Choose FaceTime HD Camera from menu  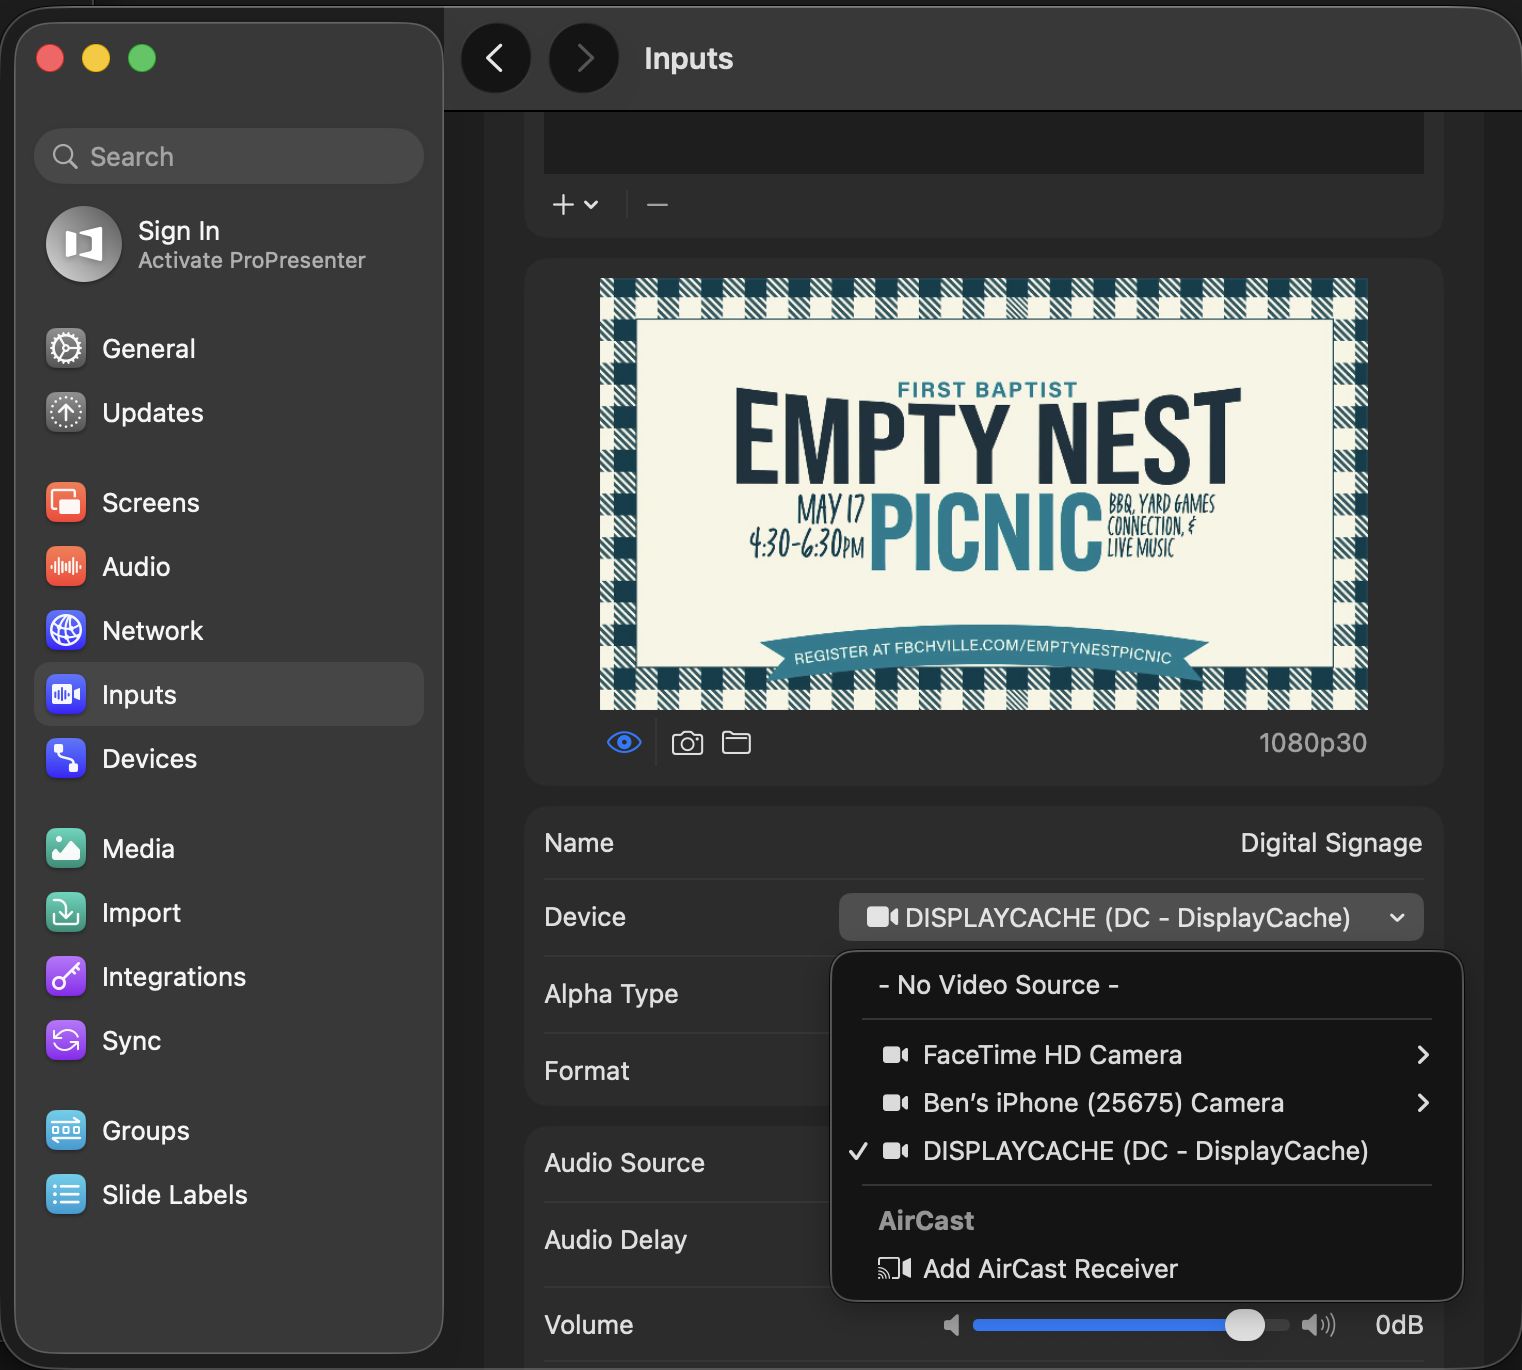pyautogui.click(x=1147, y=1055)
